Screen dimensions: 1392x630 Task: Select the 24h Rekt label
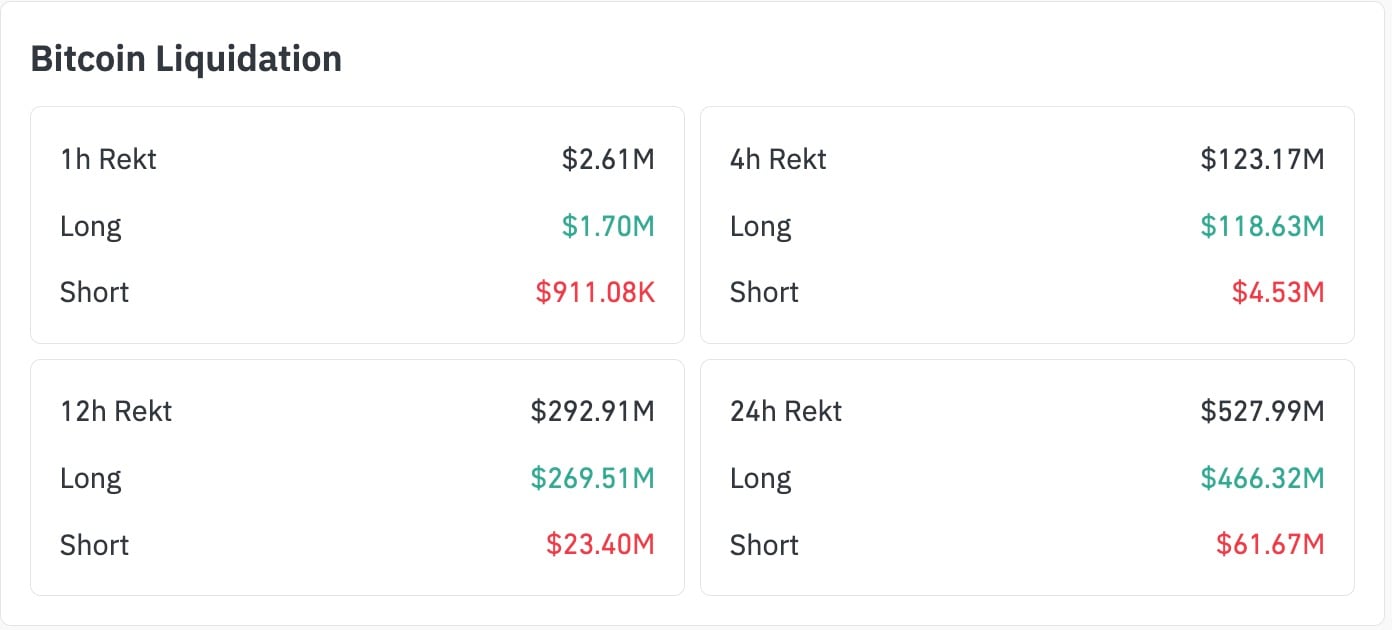click(786, 411)
